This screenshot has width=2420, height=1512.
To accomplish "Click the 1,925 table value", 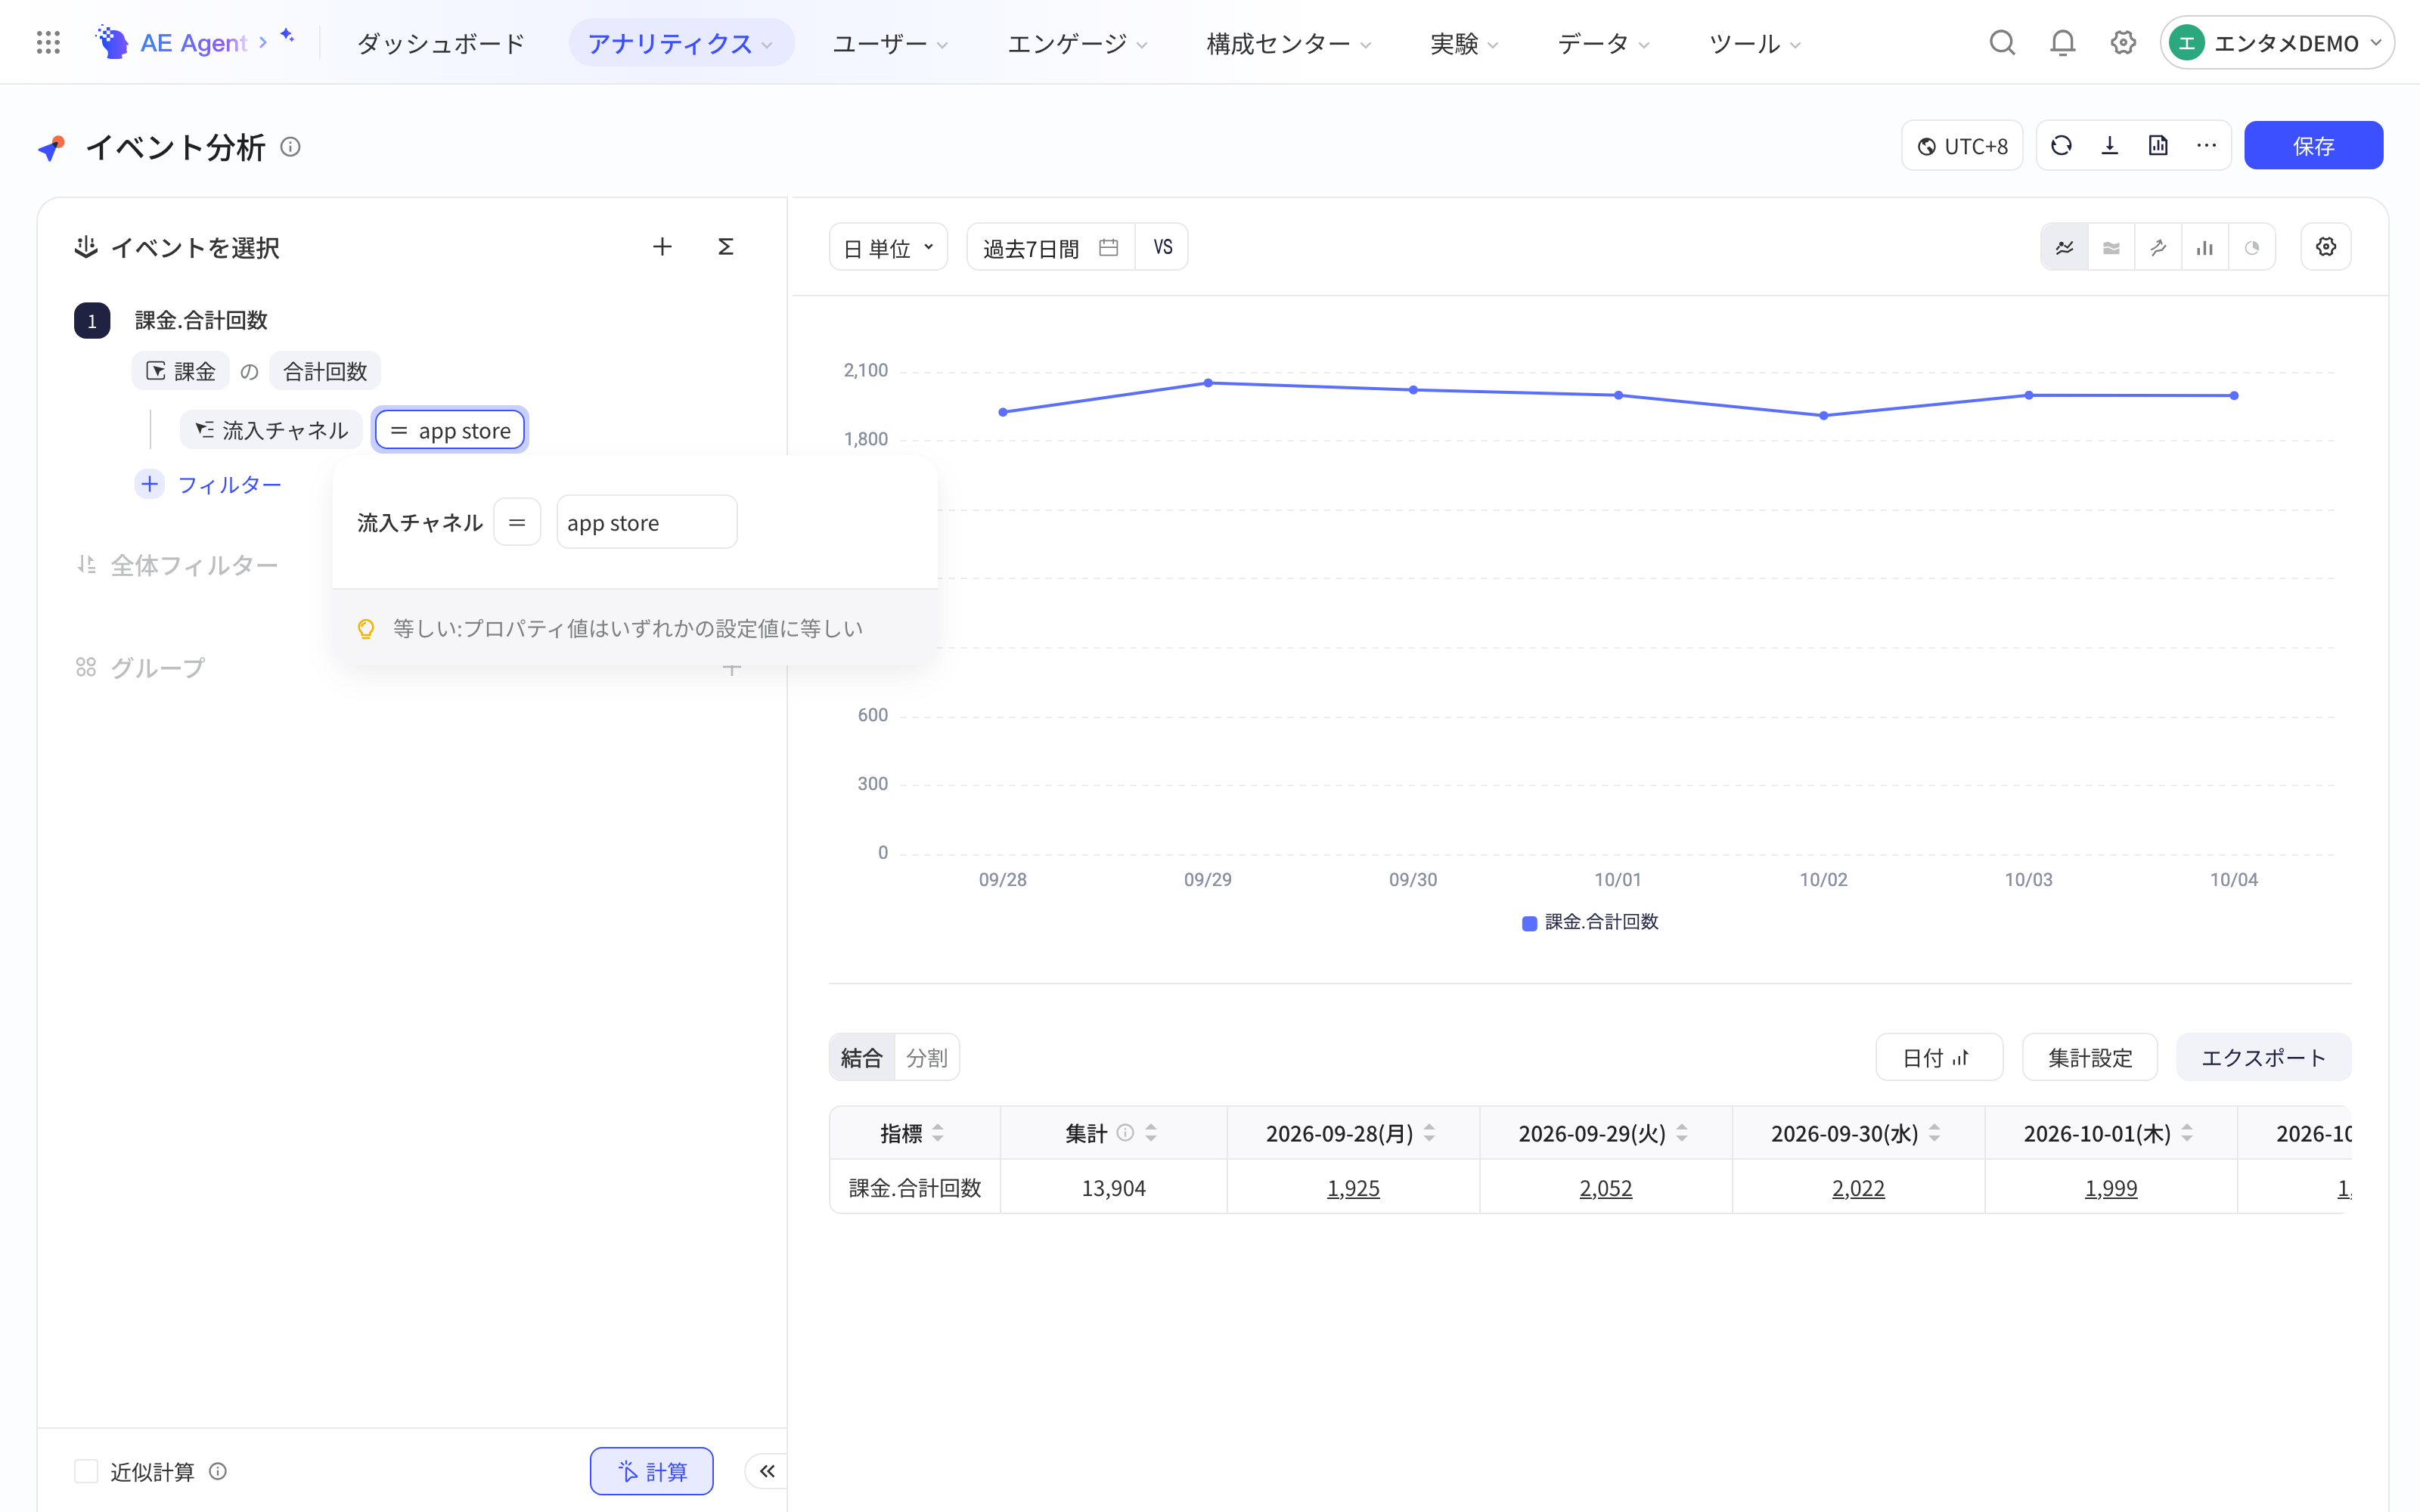I will tap(1353, 1188).
